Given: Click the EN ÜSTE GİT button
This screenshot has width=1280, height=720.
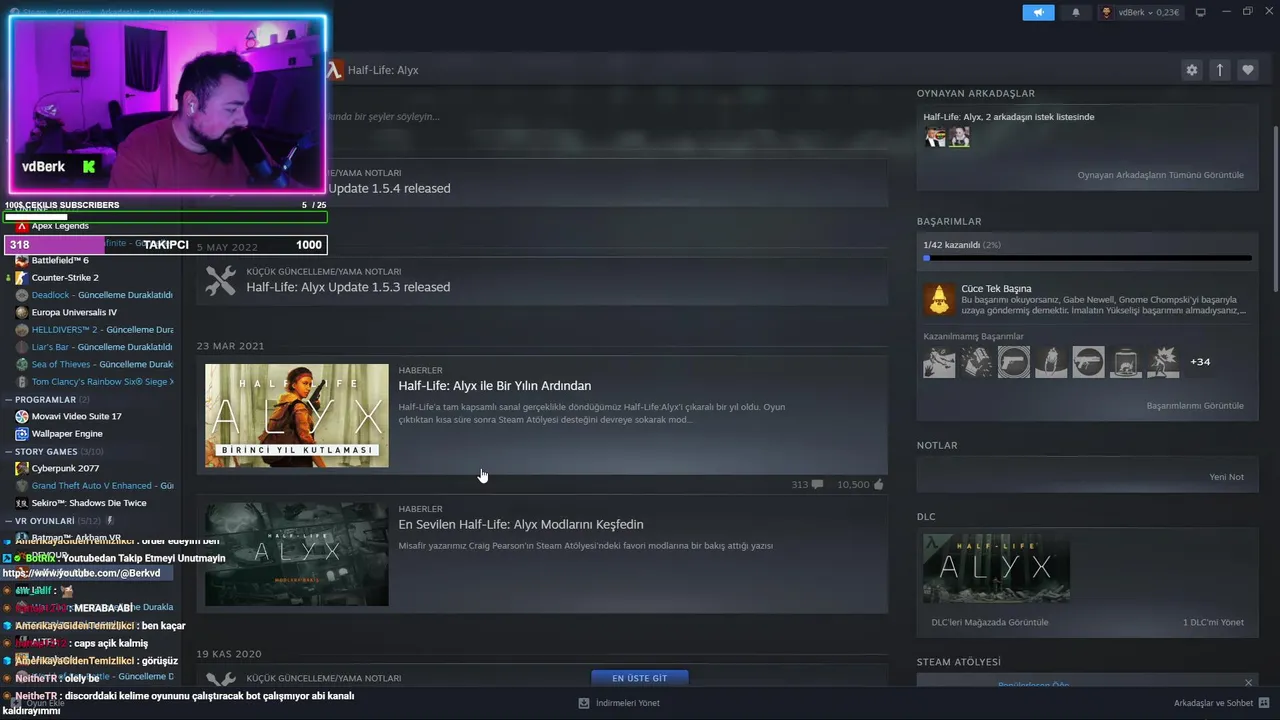Looking at the screenshot, I should (x=640, y=678).
